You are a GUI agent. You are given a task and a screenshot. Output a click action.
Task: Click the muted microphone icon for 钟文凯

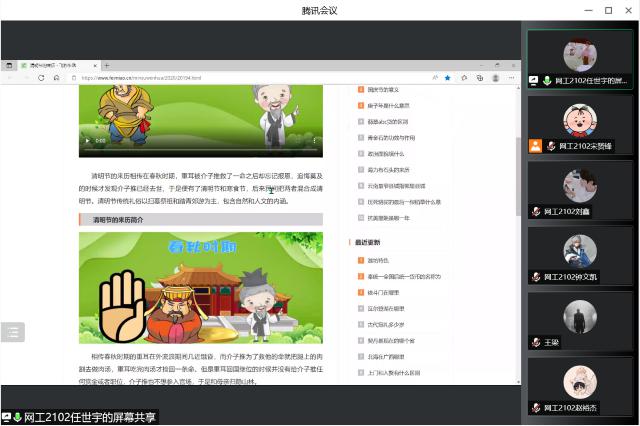[536, 277]
